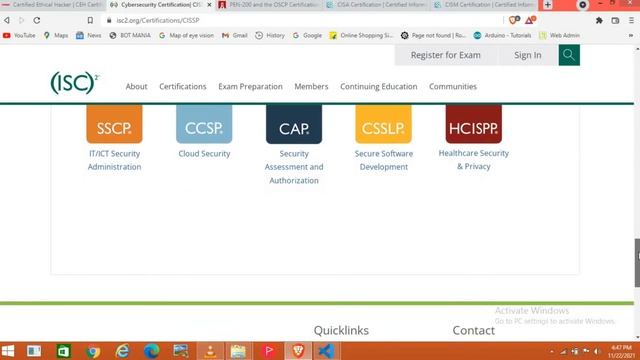Open Online Shopping bookmark
640x360 pixels.
coord(362,36)
